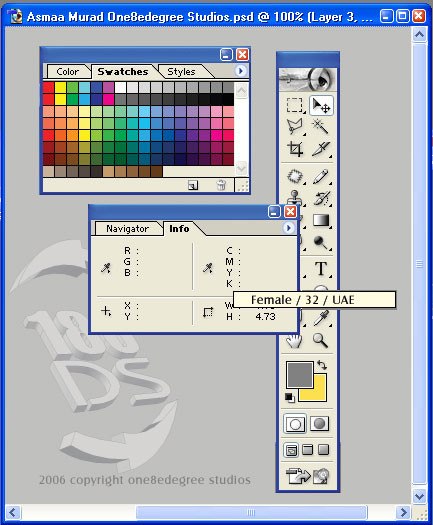The height and width of the screenshot is (525, 433).
Task: Open RGB eyedropper options in Info panel
Action: 106,268
